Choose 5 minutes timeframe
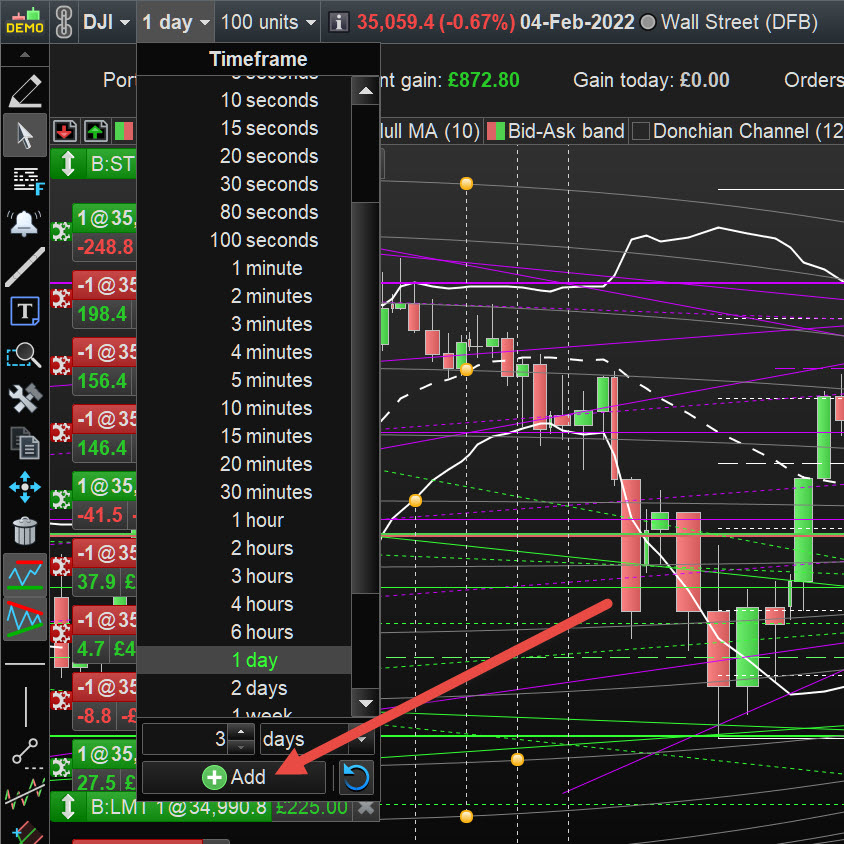 (x=244, y=380)
